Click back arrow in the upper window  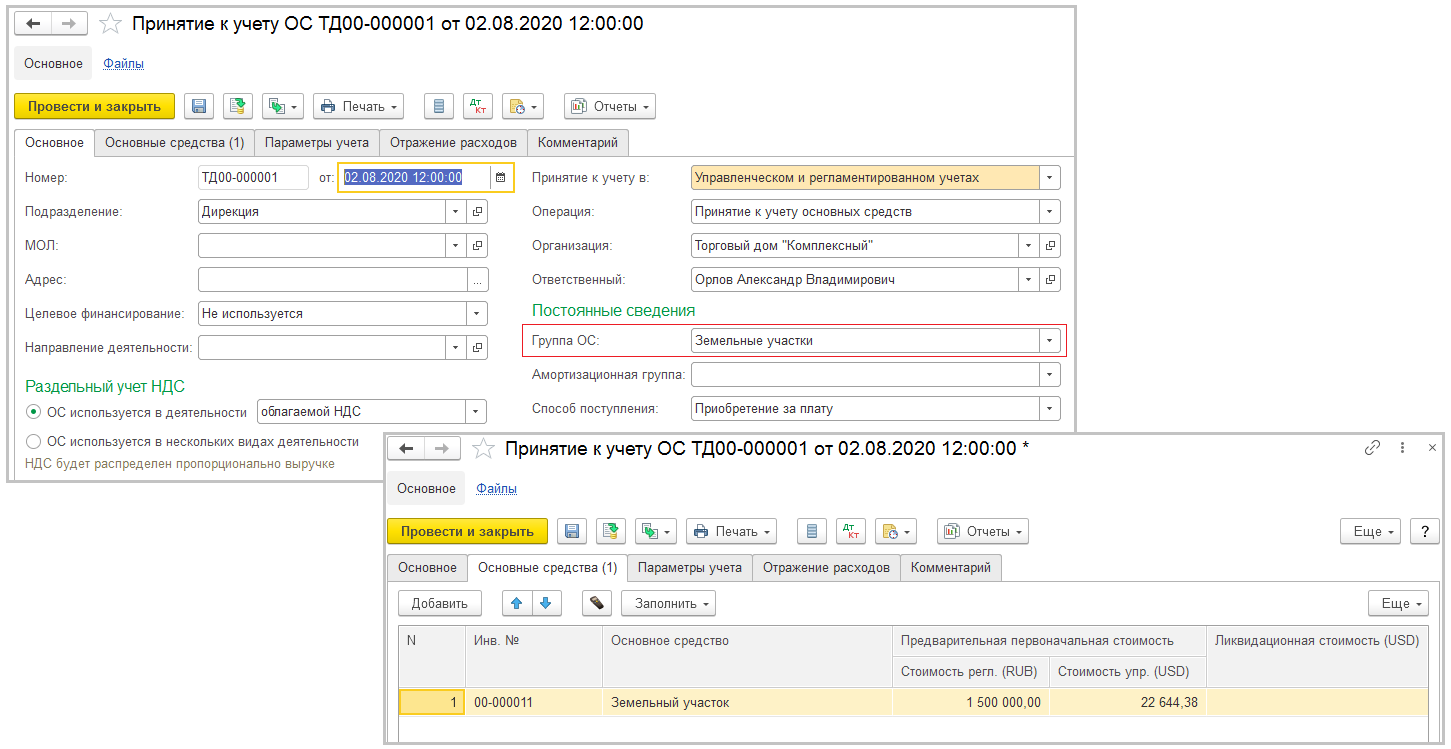pos(33,24)
